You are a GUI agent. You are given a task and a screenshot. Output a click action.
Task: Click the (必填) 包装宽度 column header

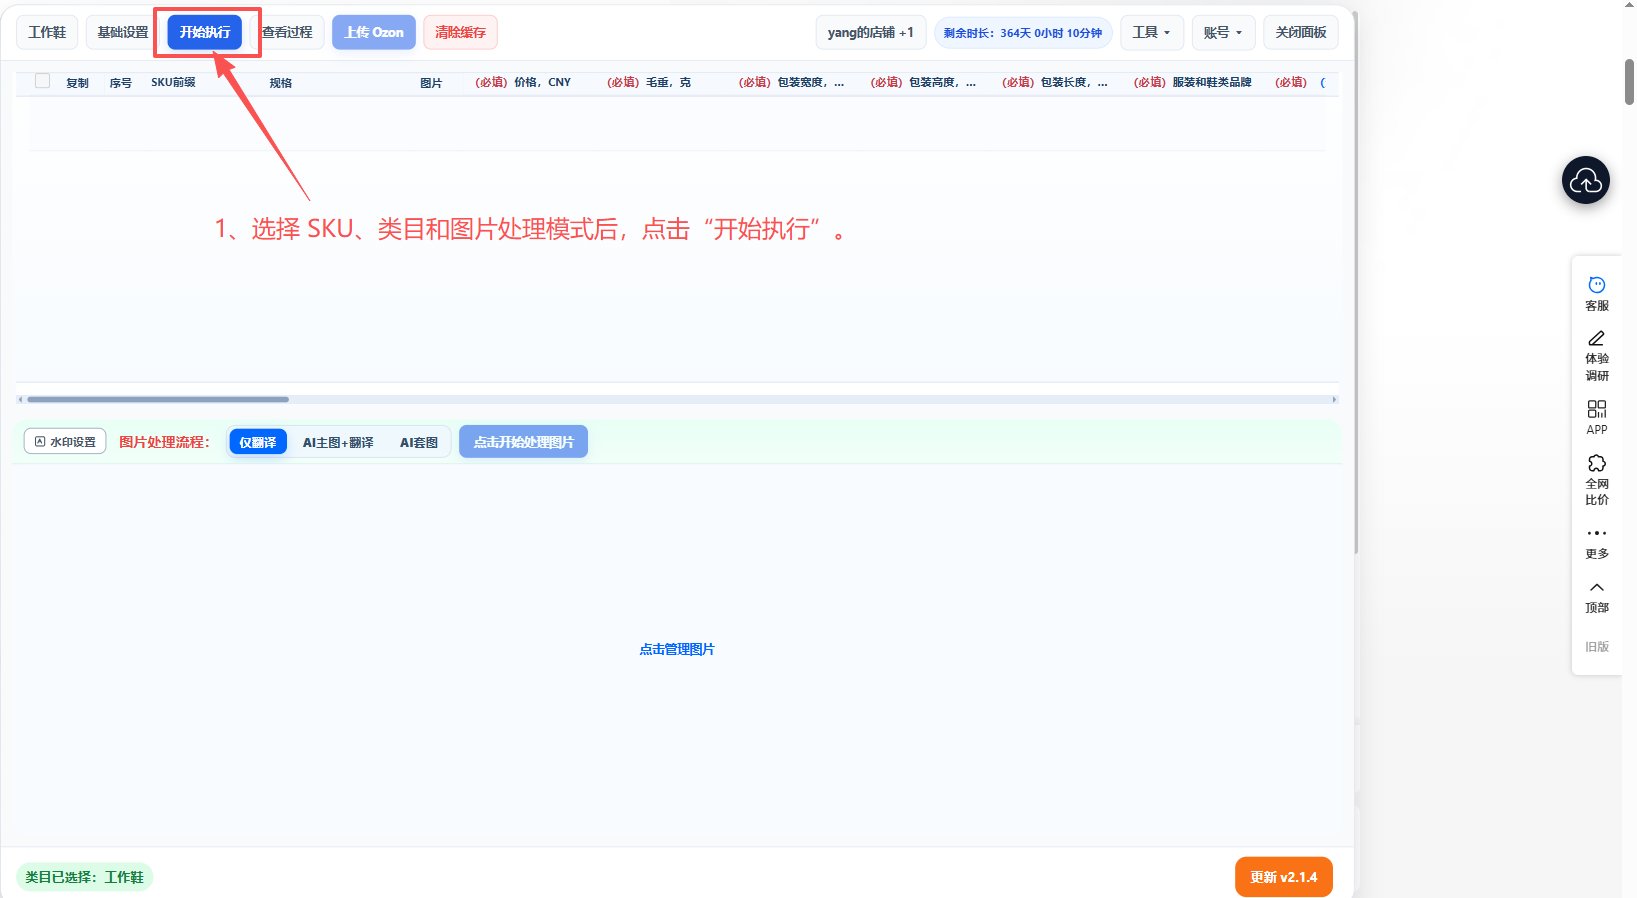pos(791,82)
